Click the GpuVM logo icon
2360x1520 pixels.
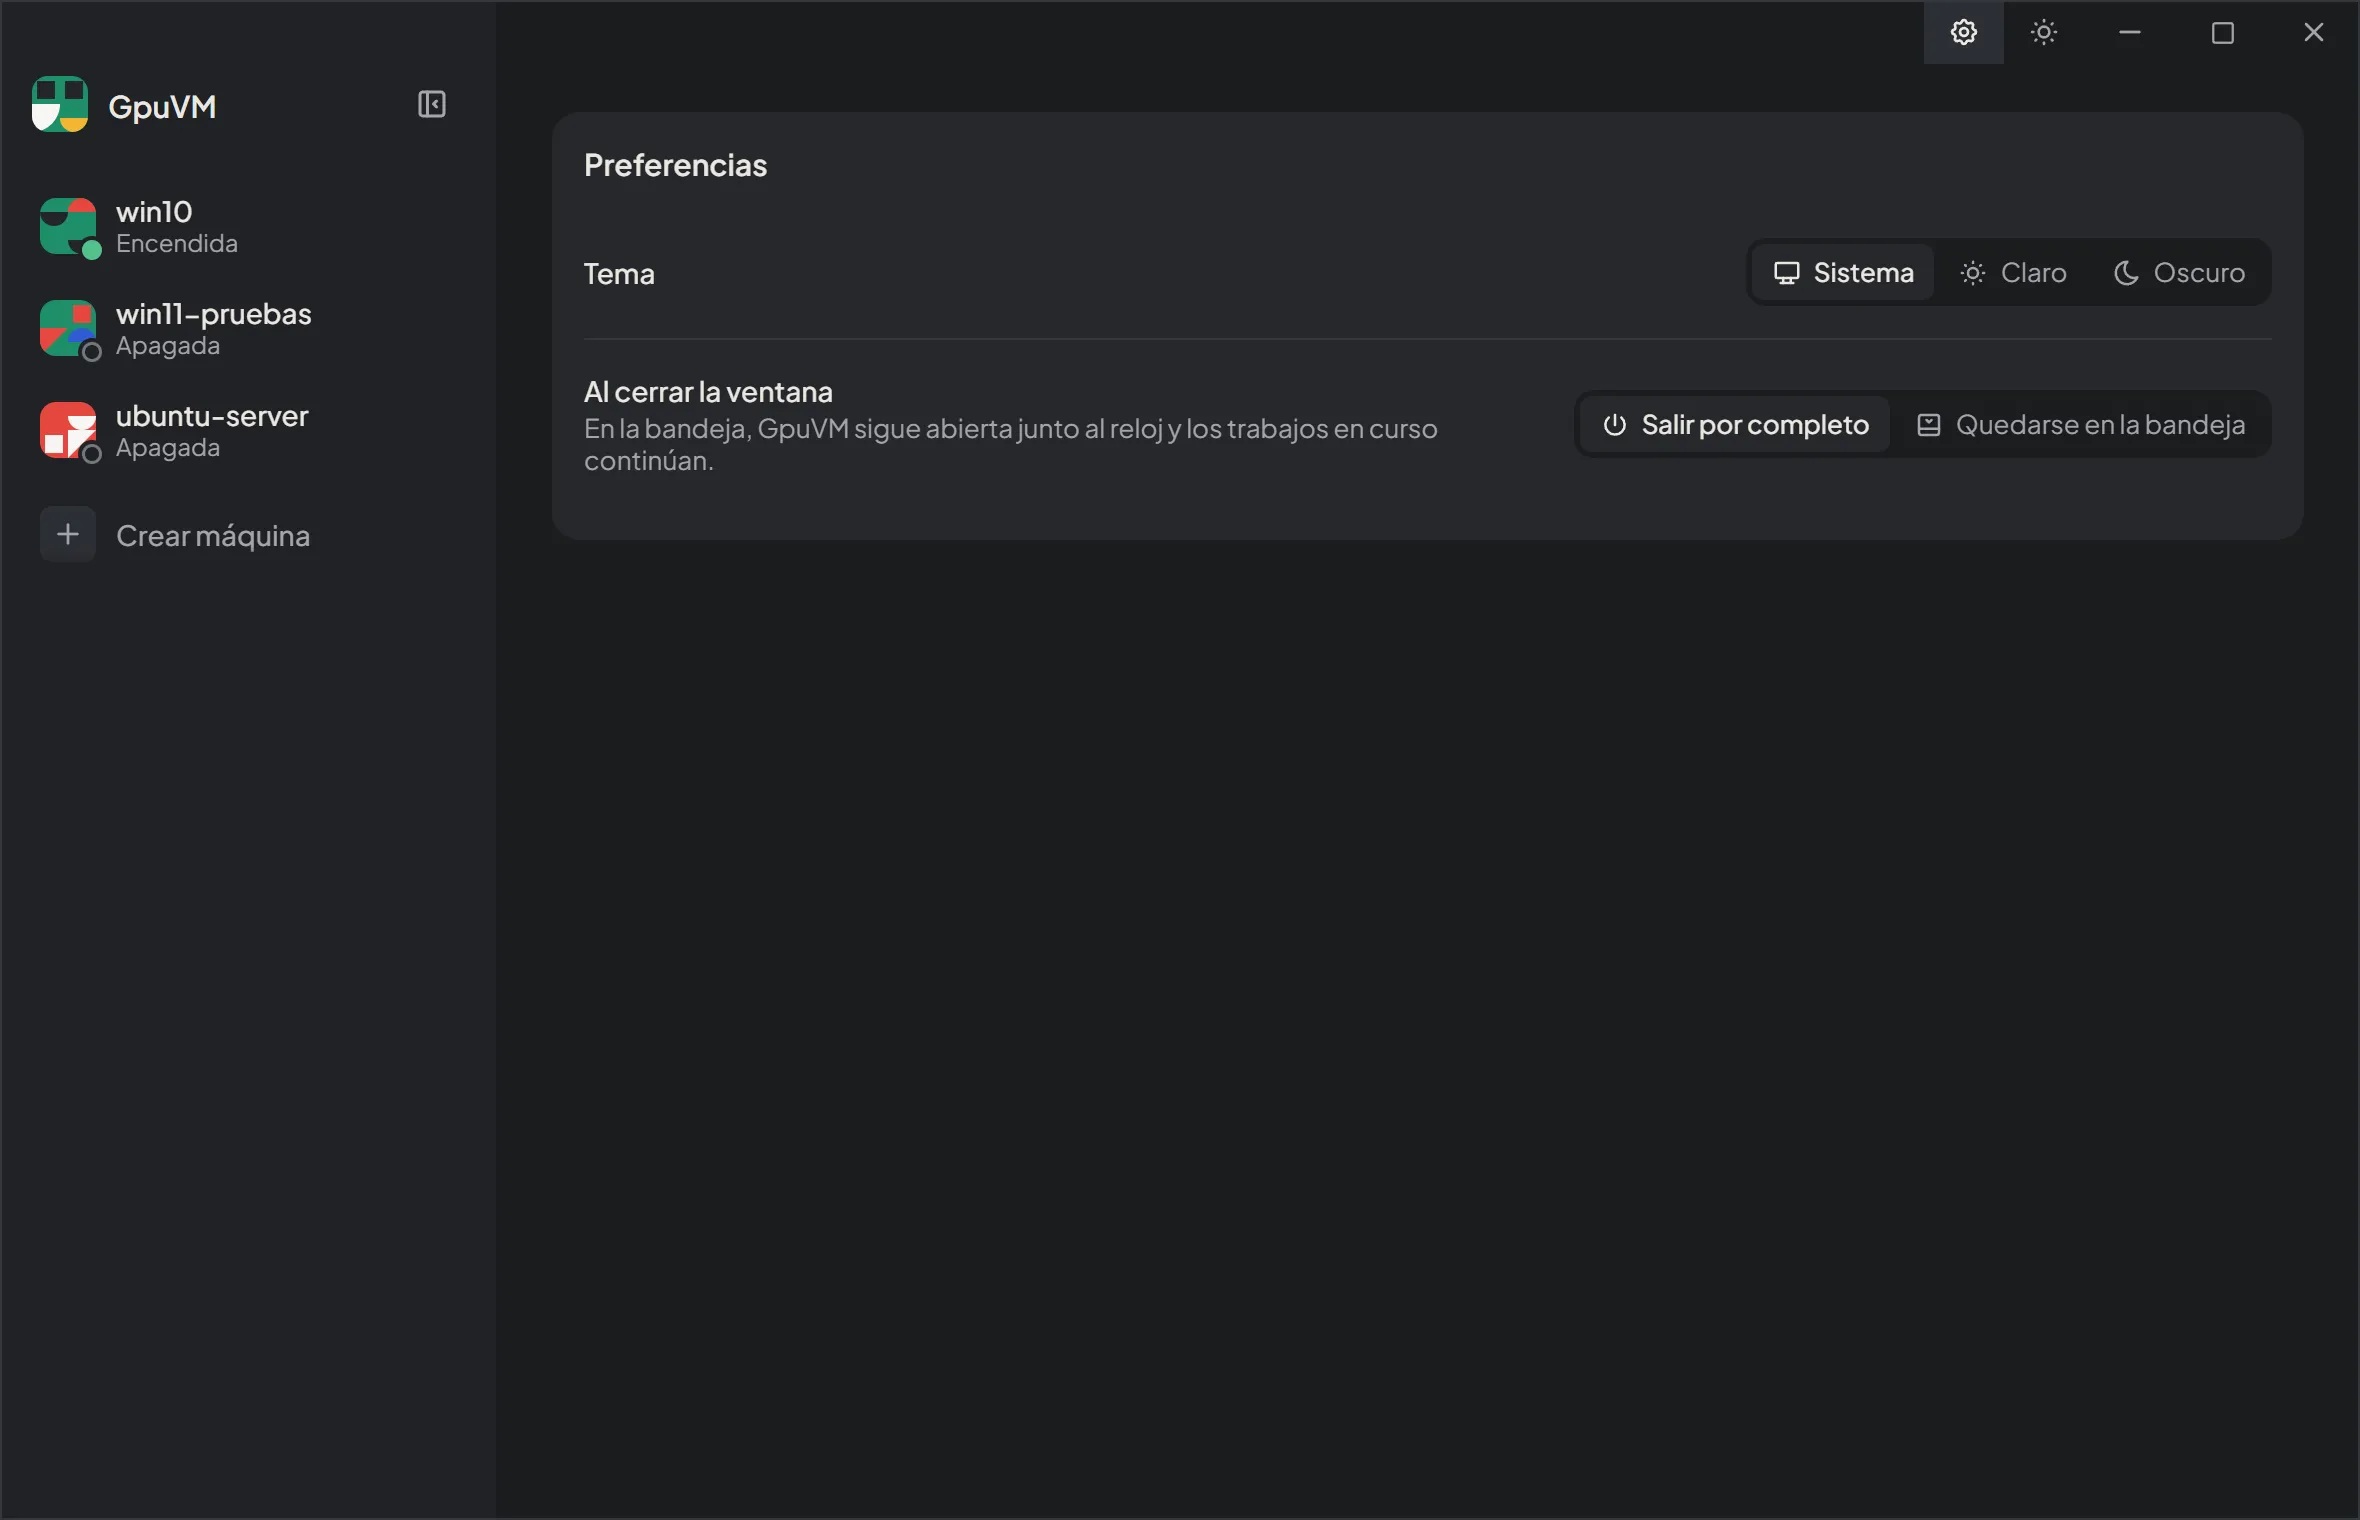[60, 104]
